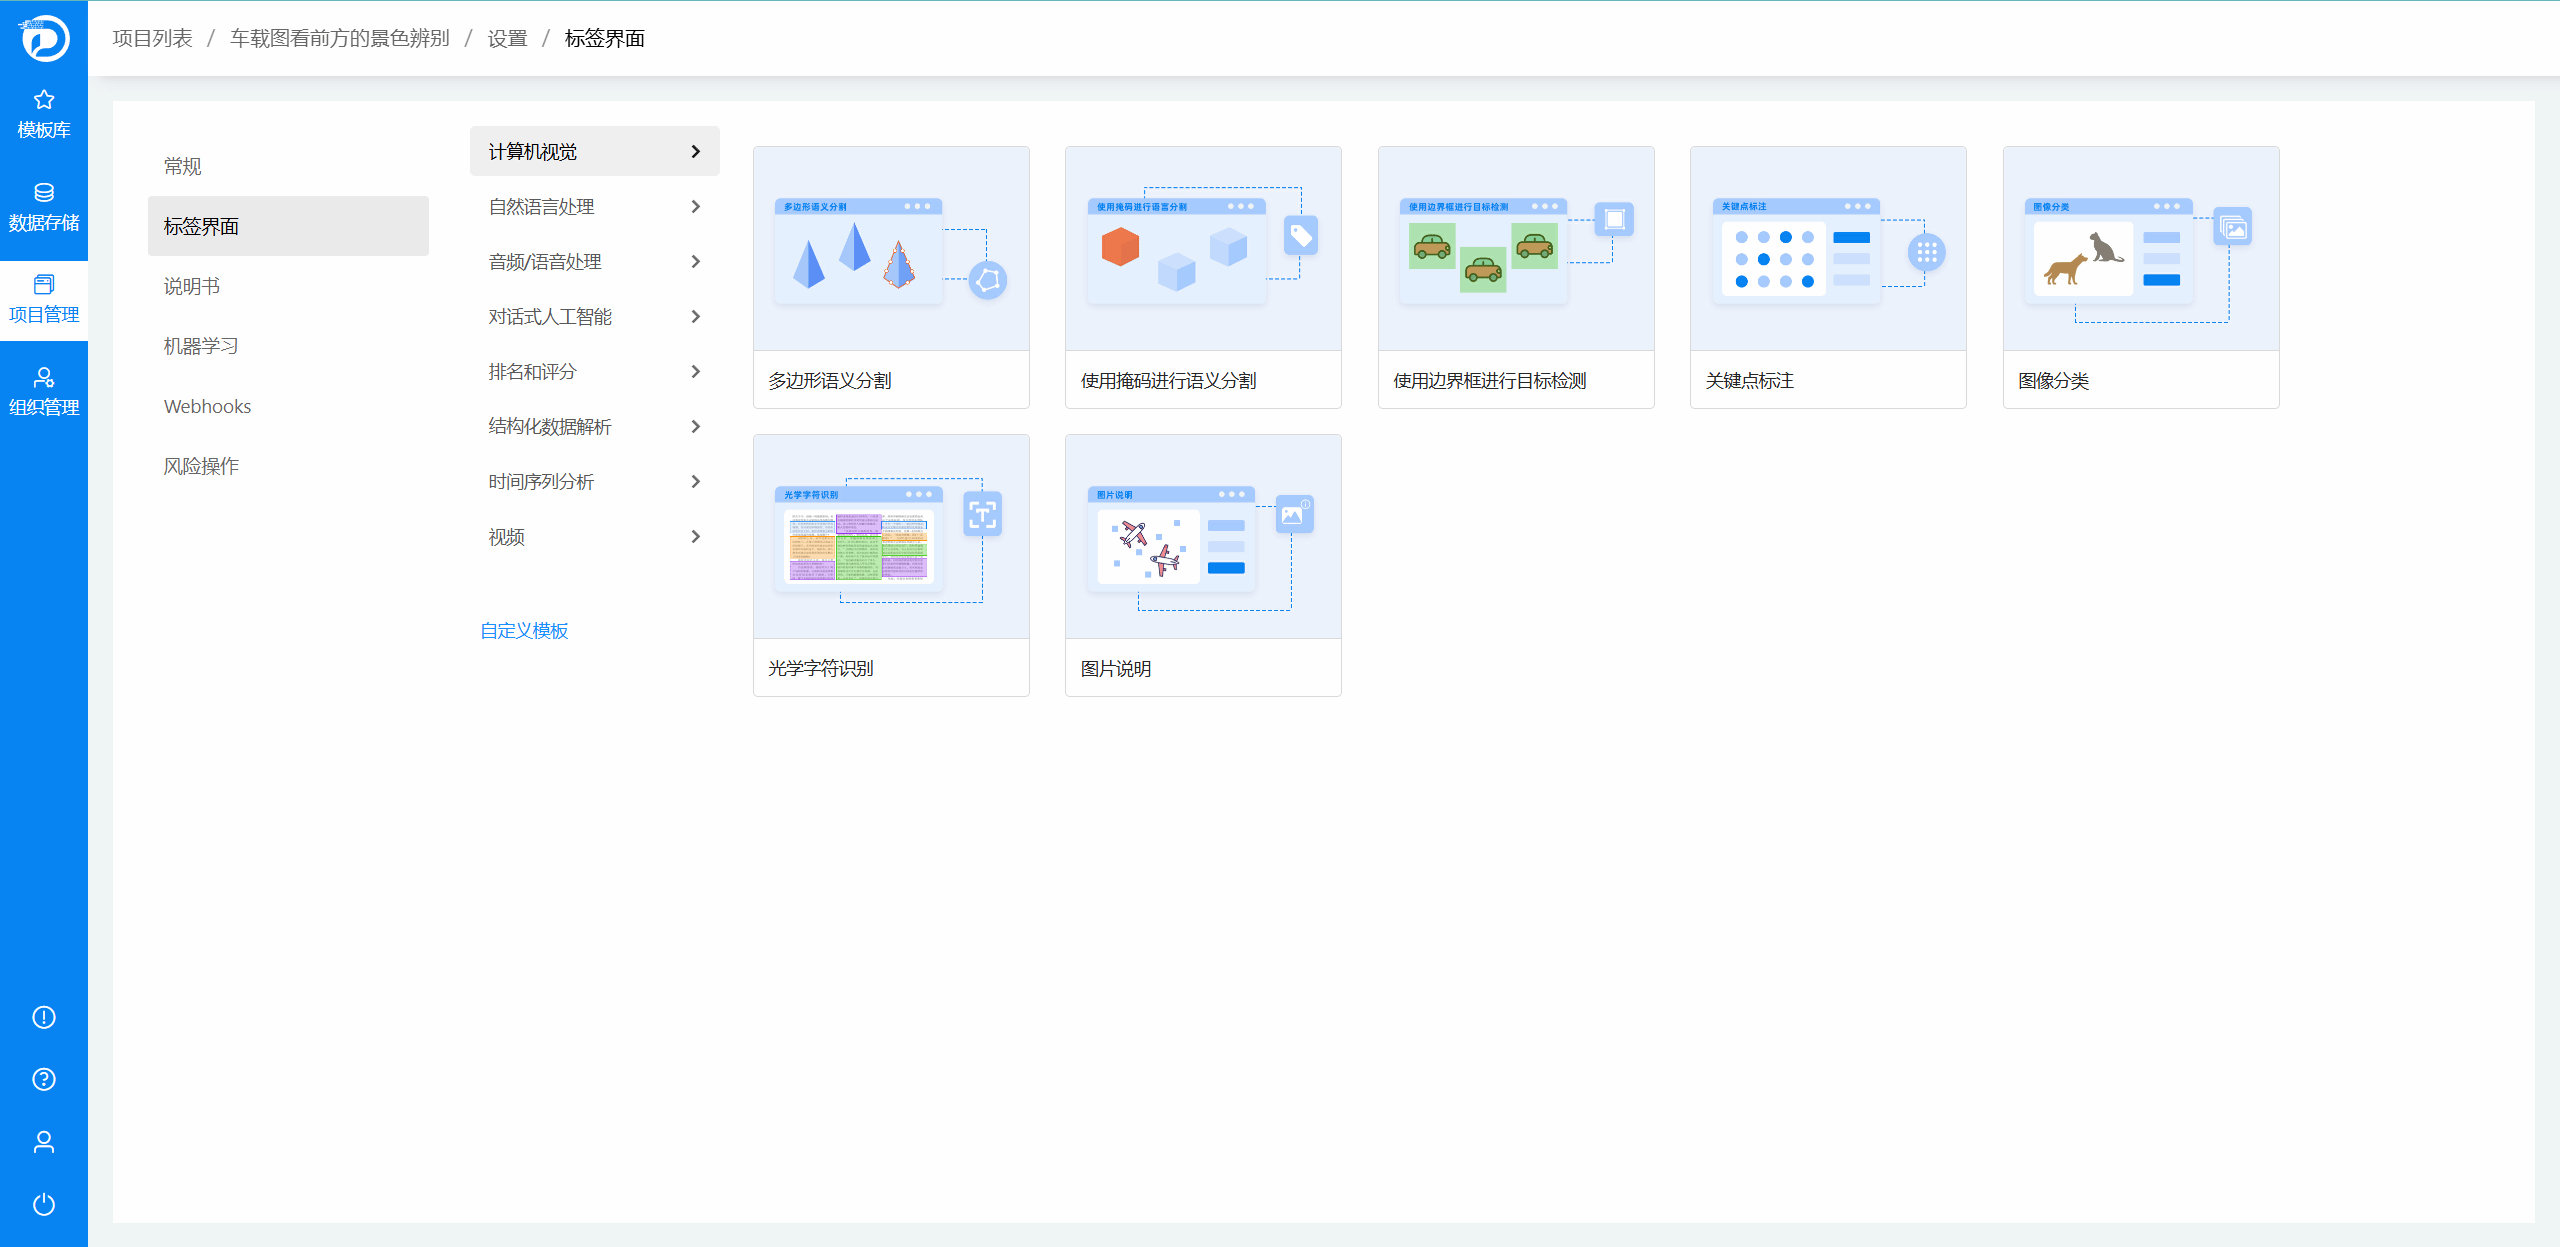The image size is (2560, 1247).
Task: Select the 风险操作 settings tab
Action: coord(201,466)
